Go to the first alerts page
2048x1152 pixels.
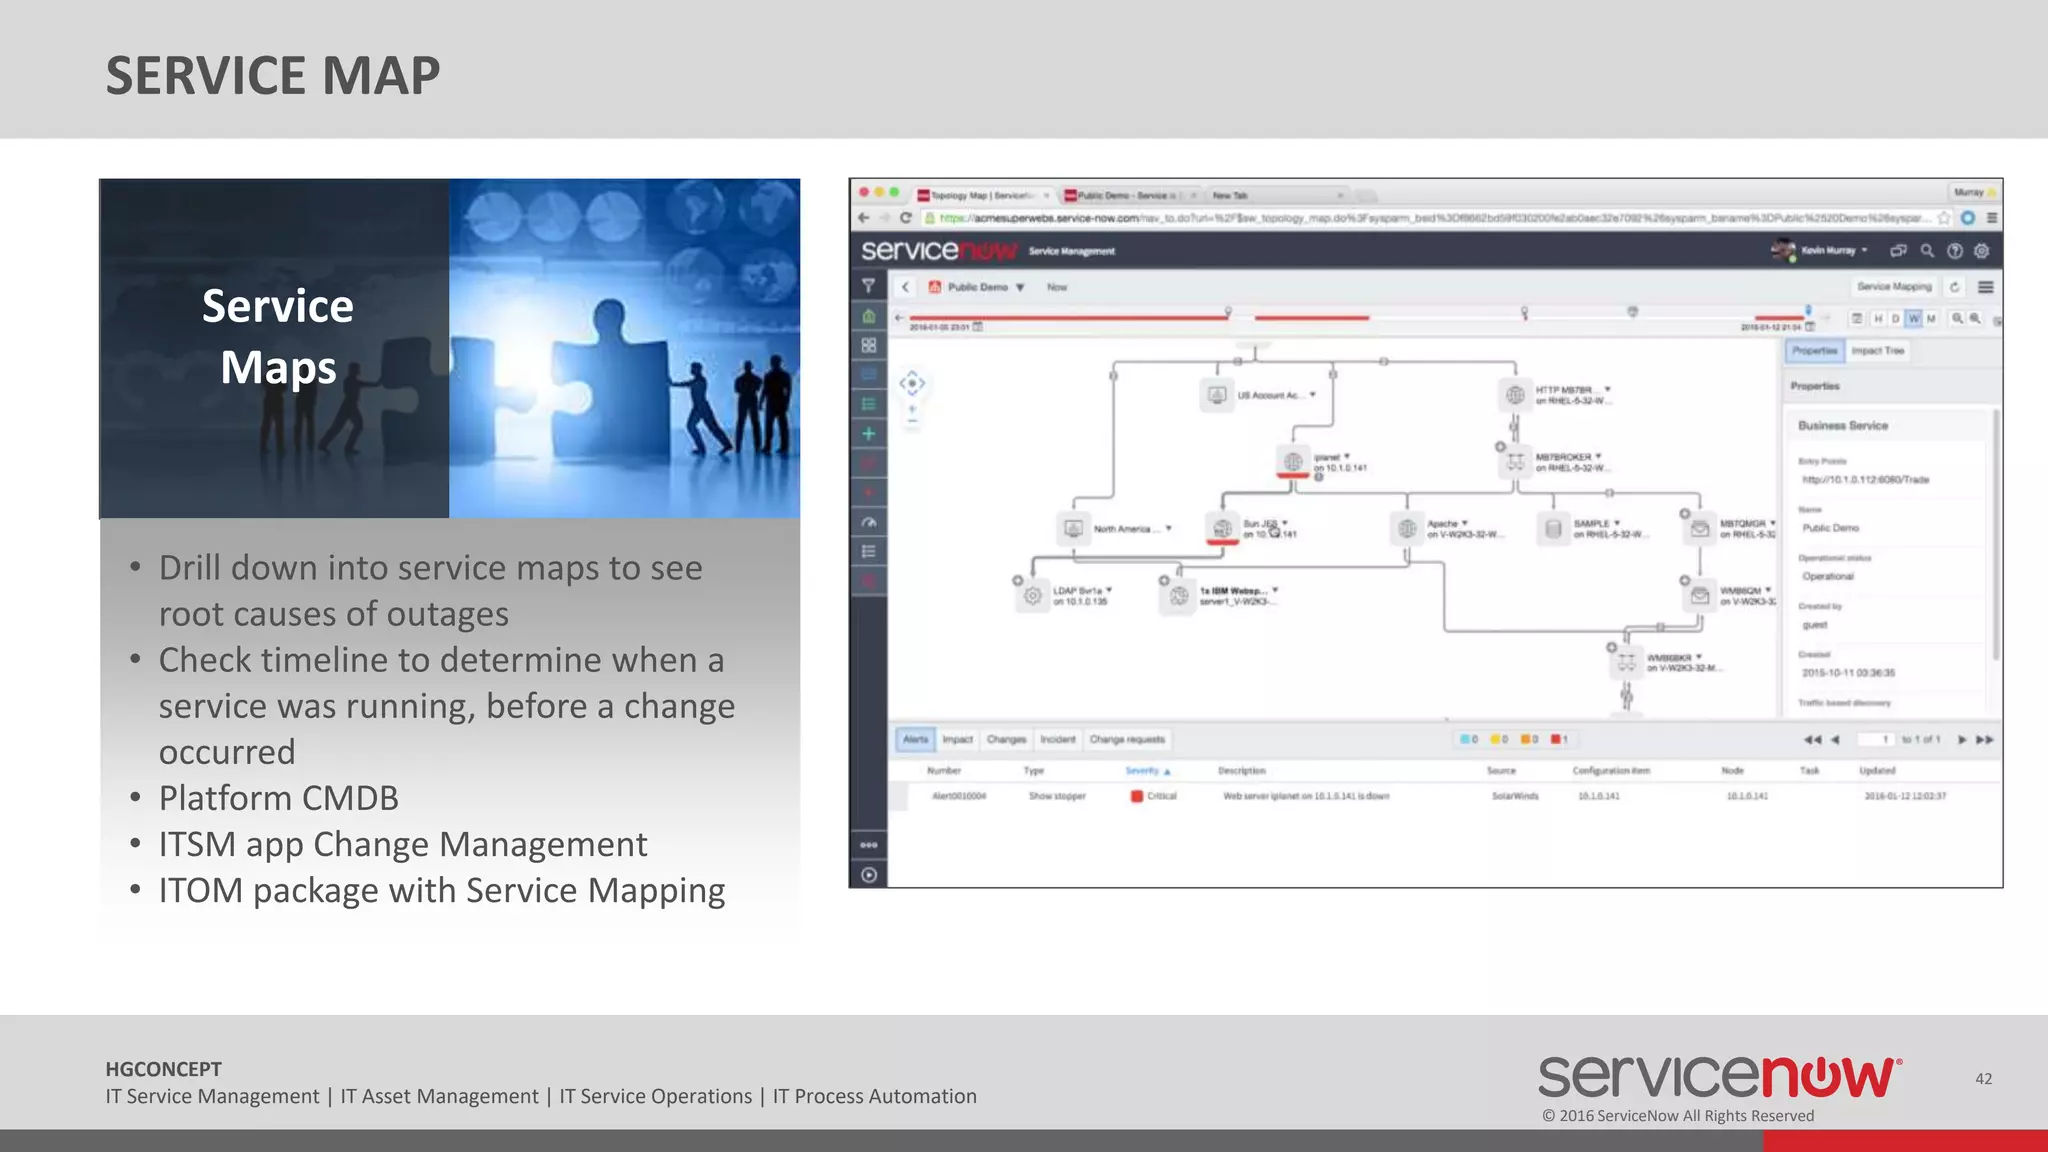(1811, 740)
